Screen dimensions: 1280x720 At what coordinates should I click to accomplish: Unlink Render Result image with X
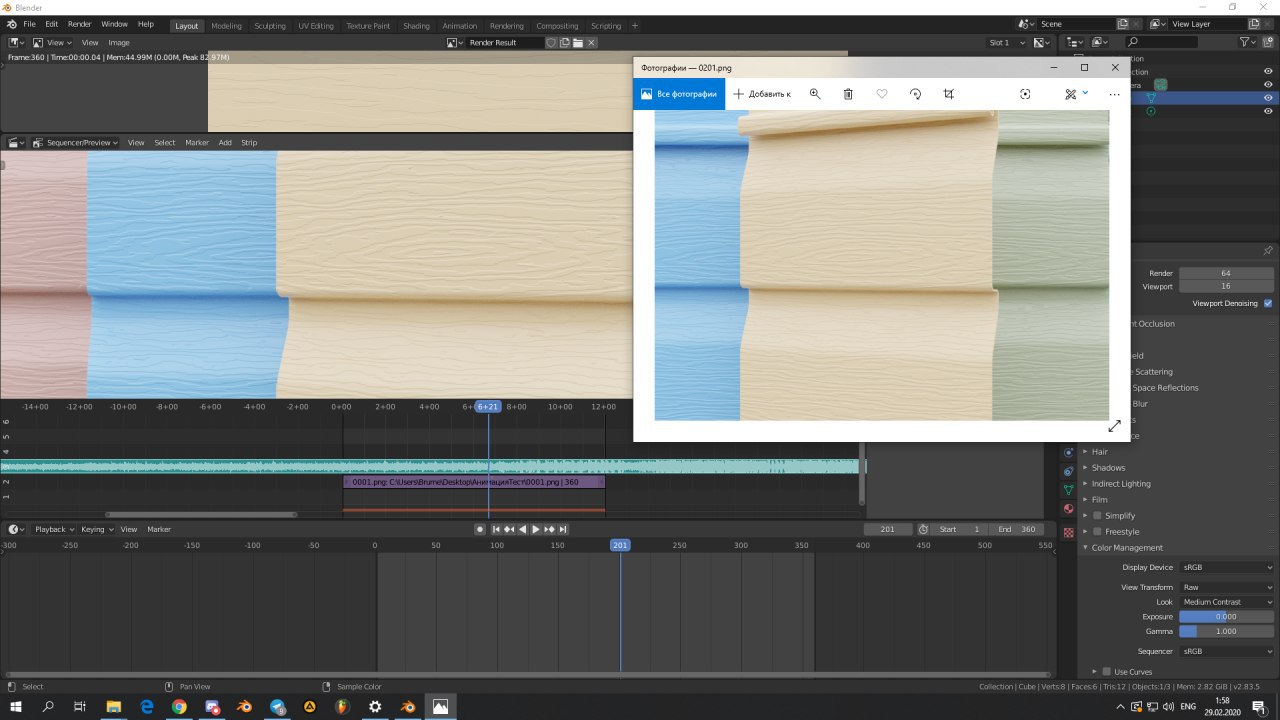[591, 43]
